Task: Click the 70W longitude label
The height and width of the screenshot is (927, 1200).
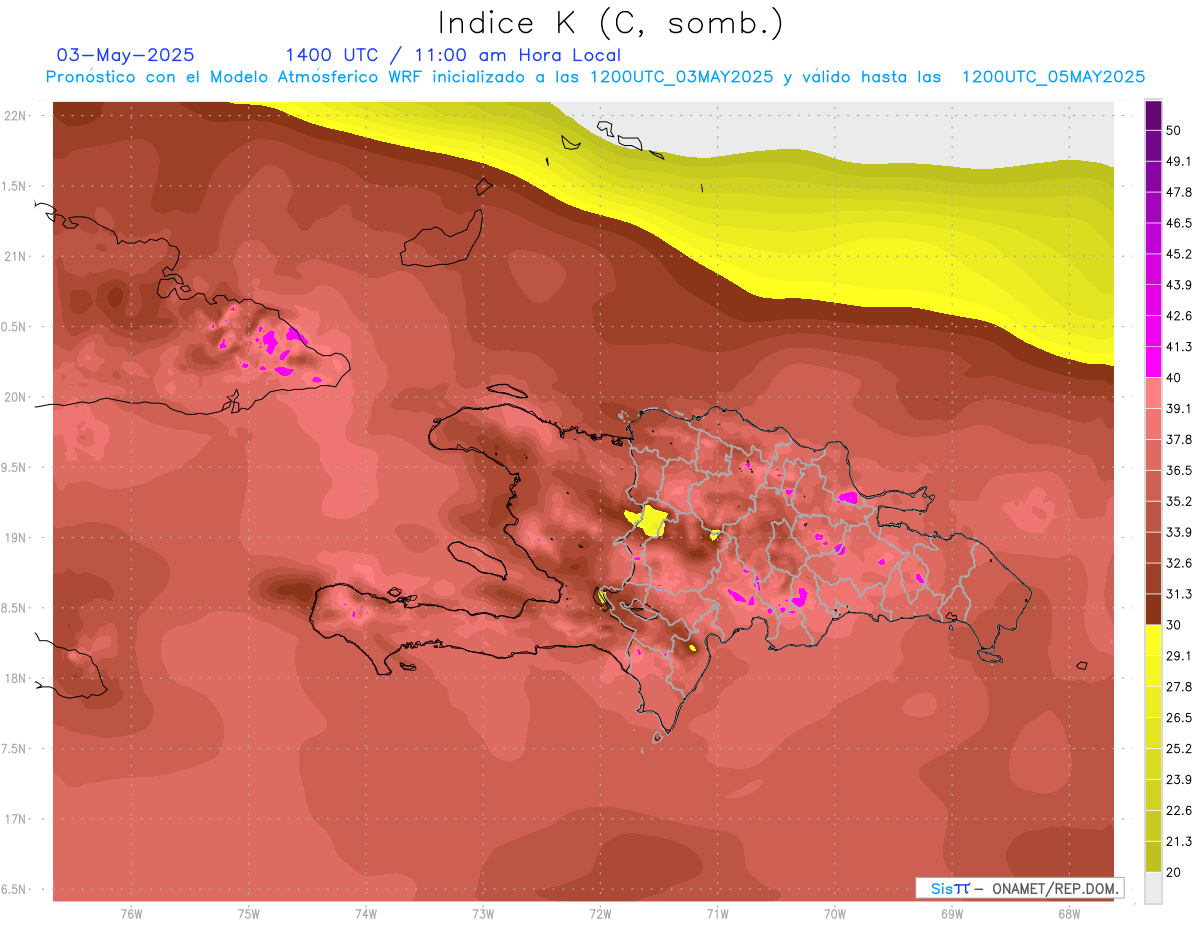Action: pos(834,913)
